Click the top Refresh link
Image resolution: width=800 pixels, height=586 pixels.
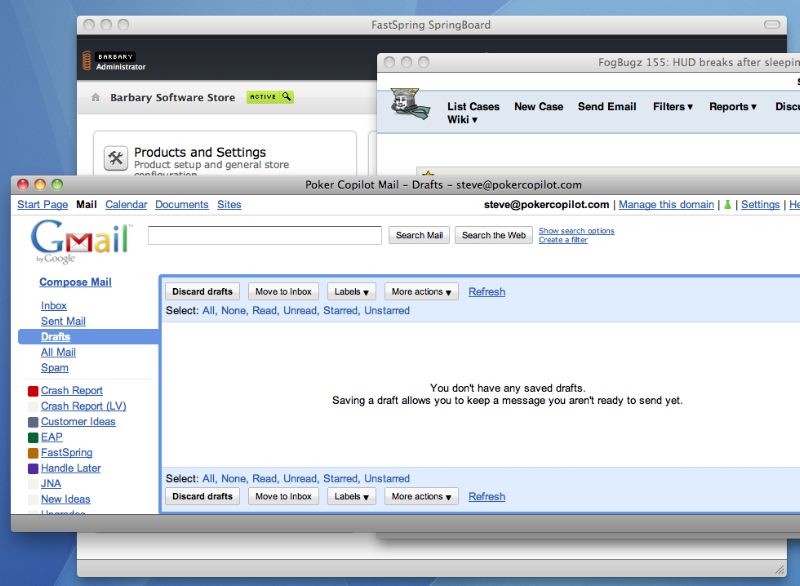click(487, 292)
